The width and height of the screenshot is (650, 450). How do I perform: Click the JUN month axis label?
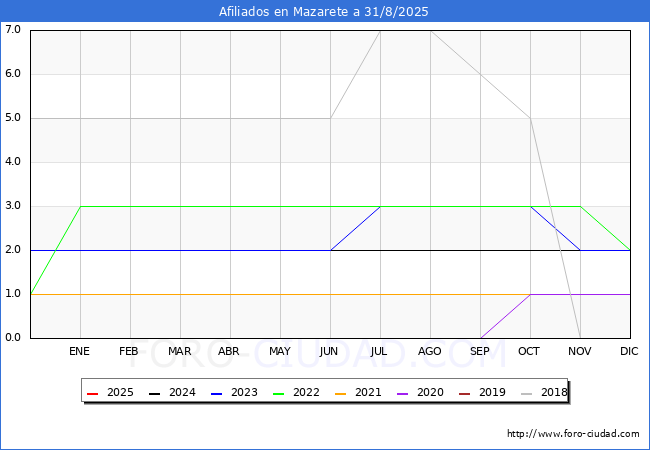click(329, 351)
